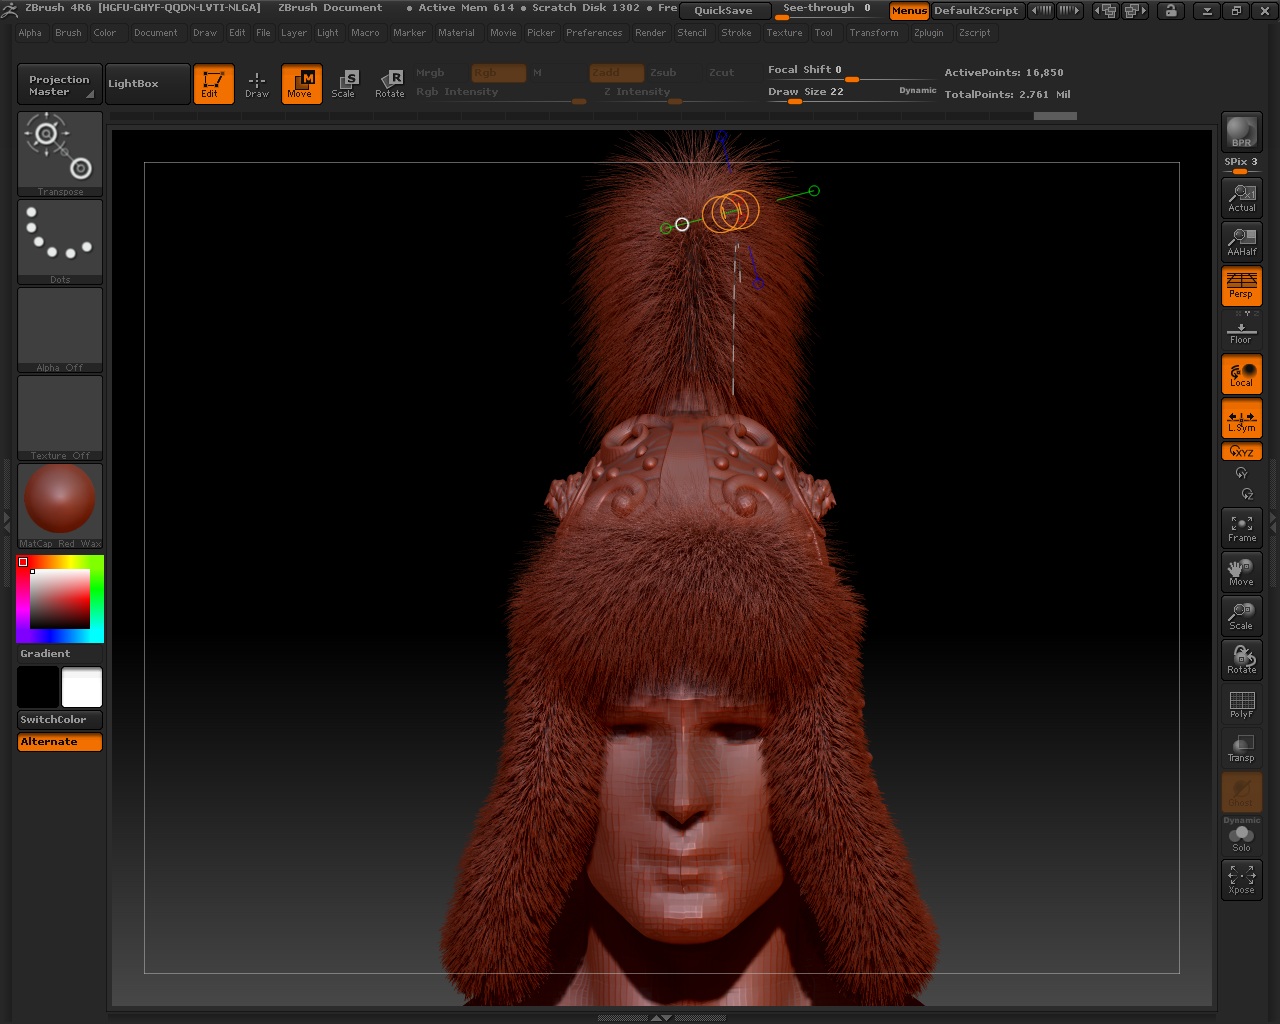Expand the left tray divider

click(x=6, y=522)
